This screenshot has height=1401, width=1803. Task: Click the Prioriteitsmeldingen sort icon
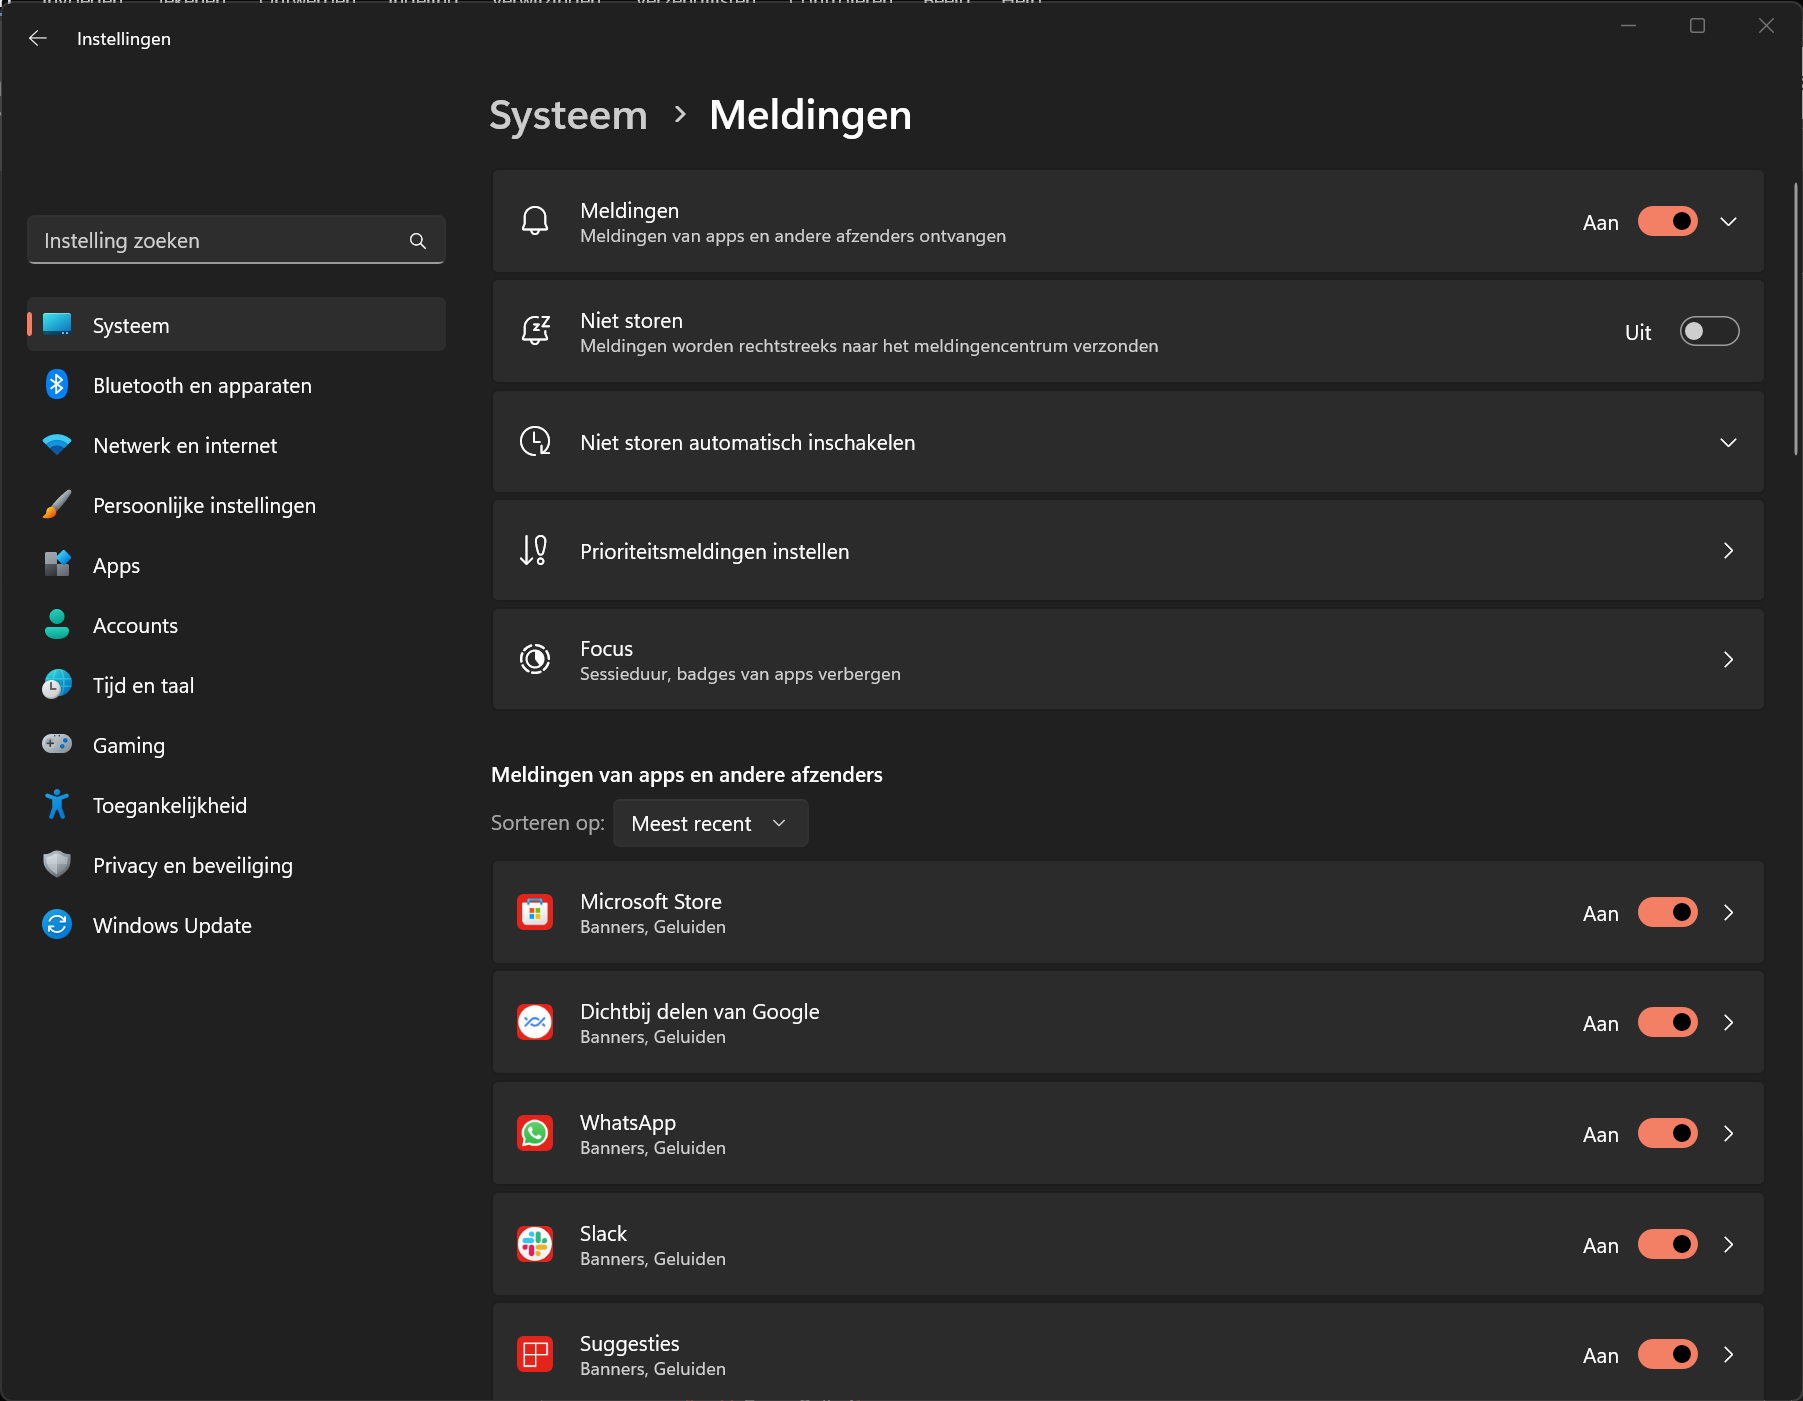click(534, 550)
